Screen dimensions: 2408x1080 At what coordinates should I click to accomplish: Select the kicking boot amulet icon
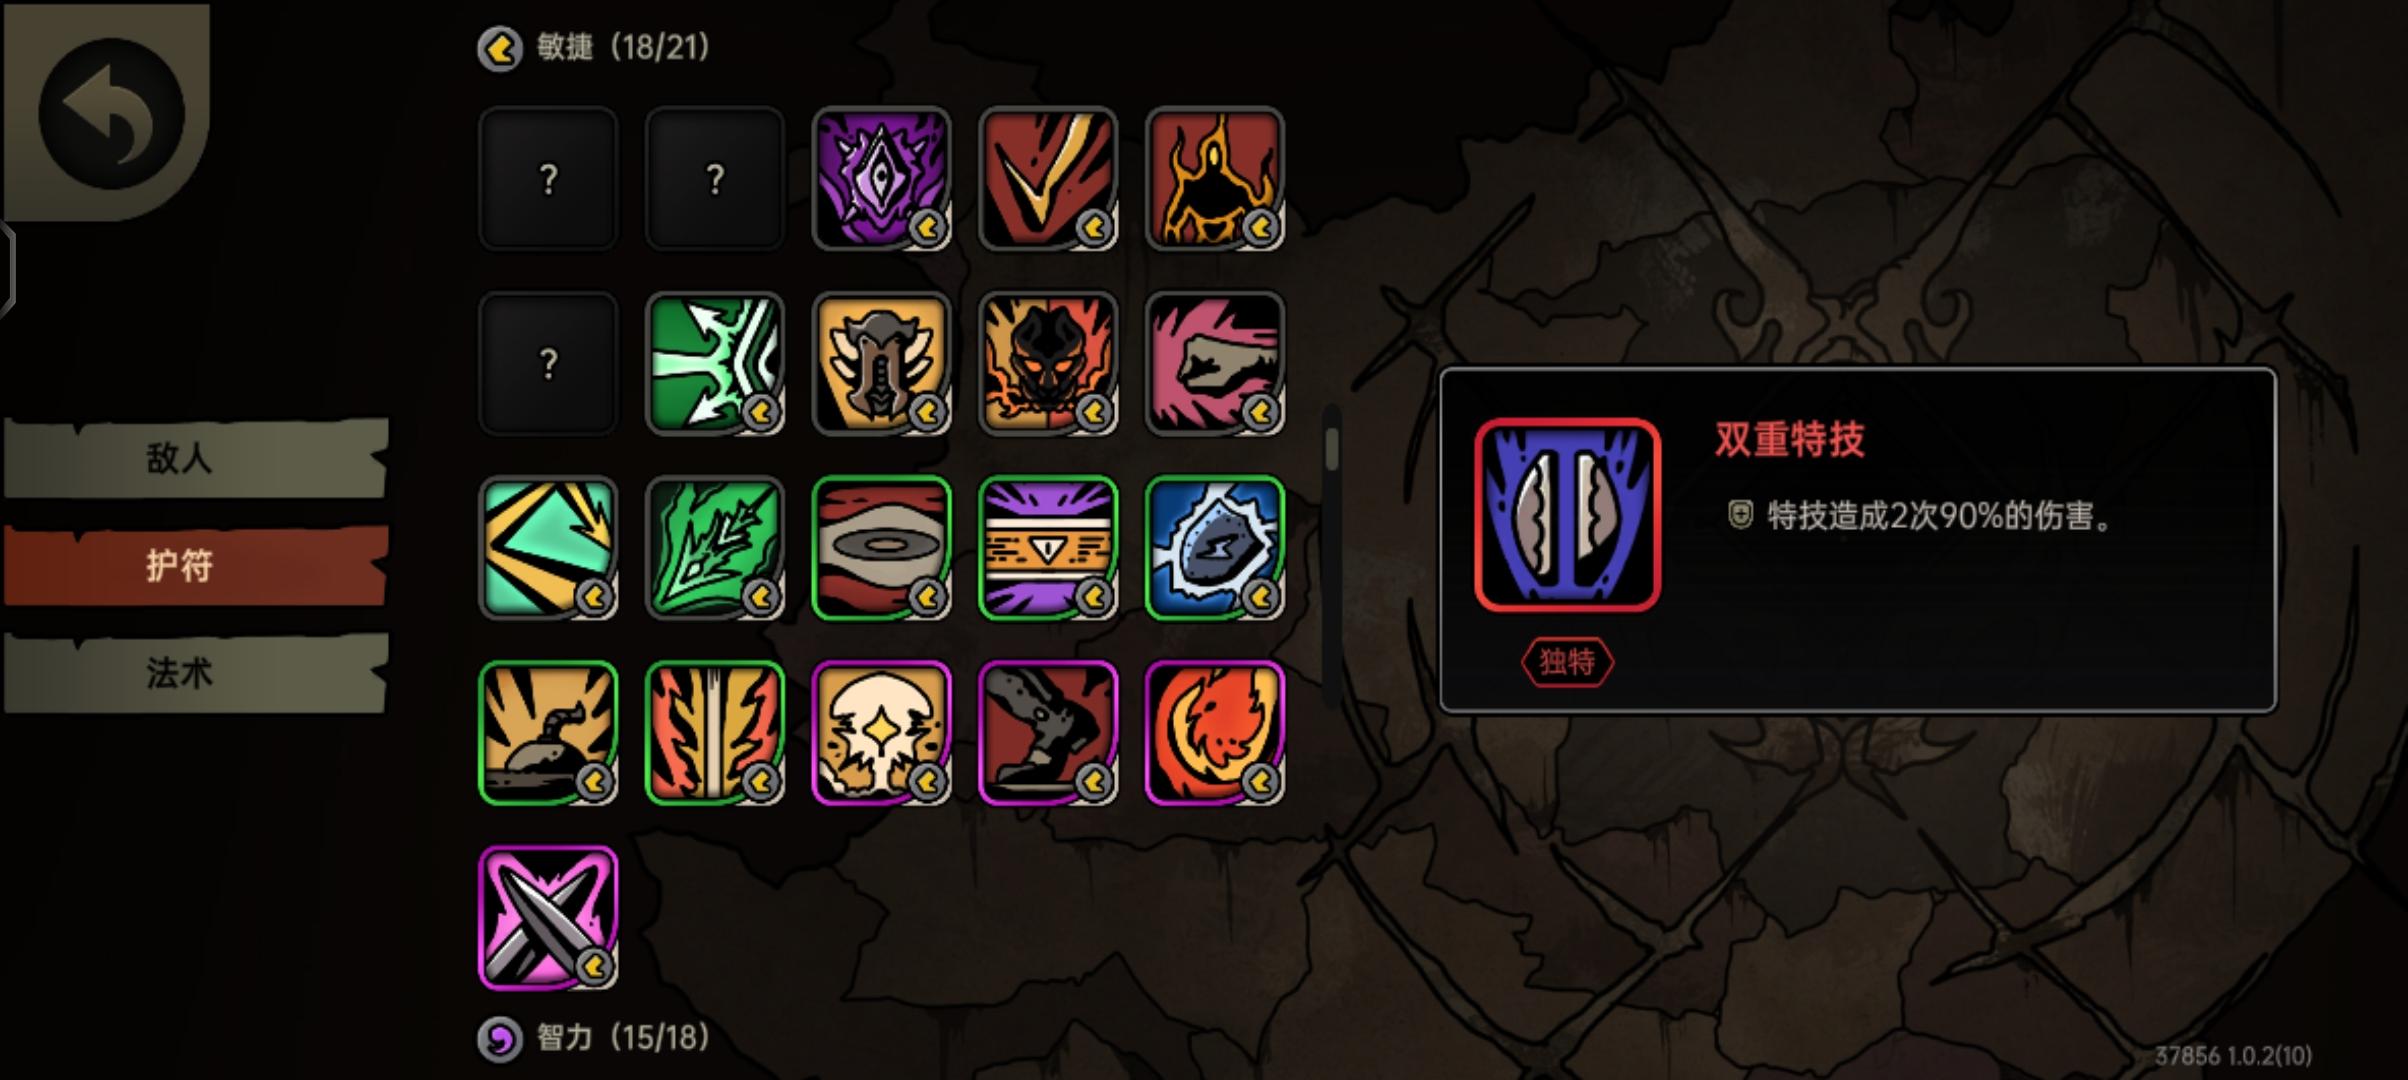coord(1048,733)
